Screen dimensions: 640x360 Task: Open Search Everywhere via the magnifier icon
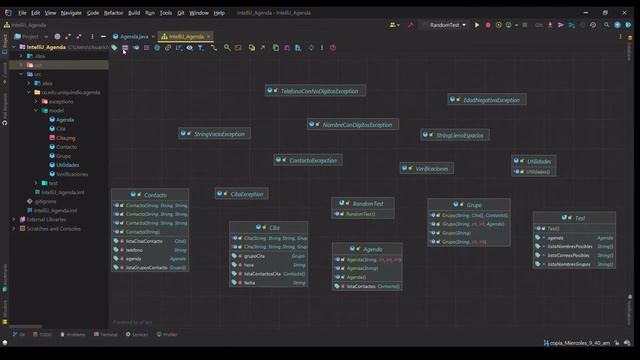click(x=607, y=25)
